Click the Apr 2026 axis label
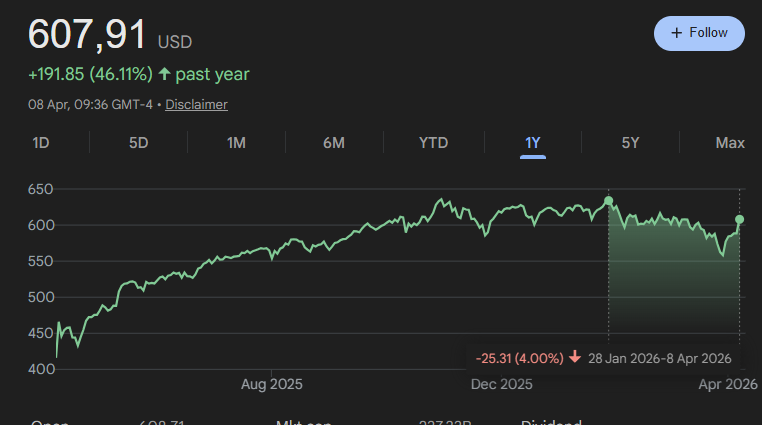762x425 pixels. click(x=728, y=384)
